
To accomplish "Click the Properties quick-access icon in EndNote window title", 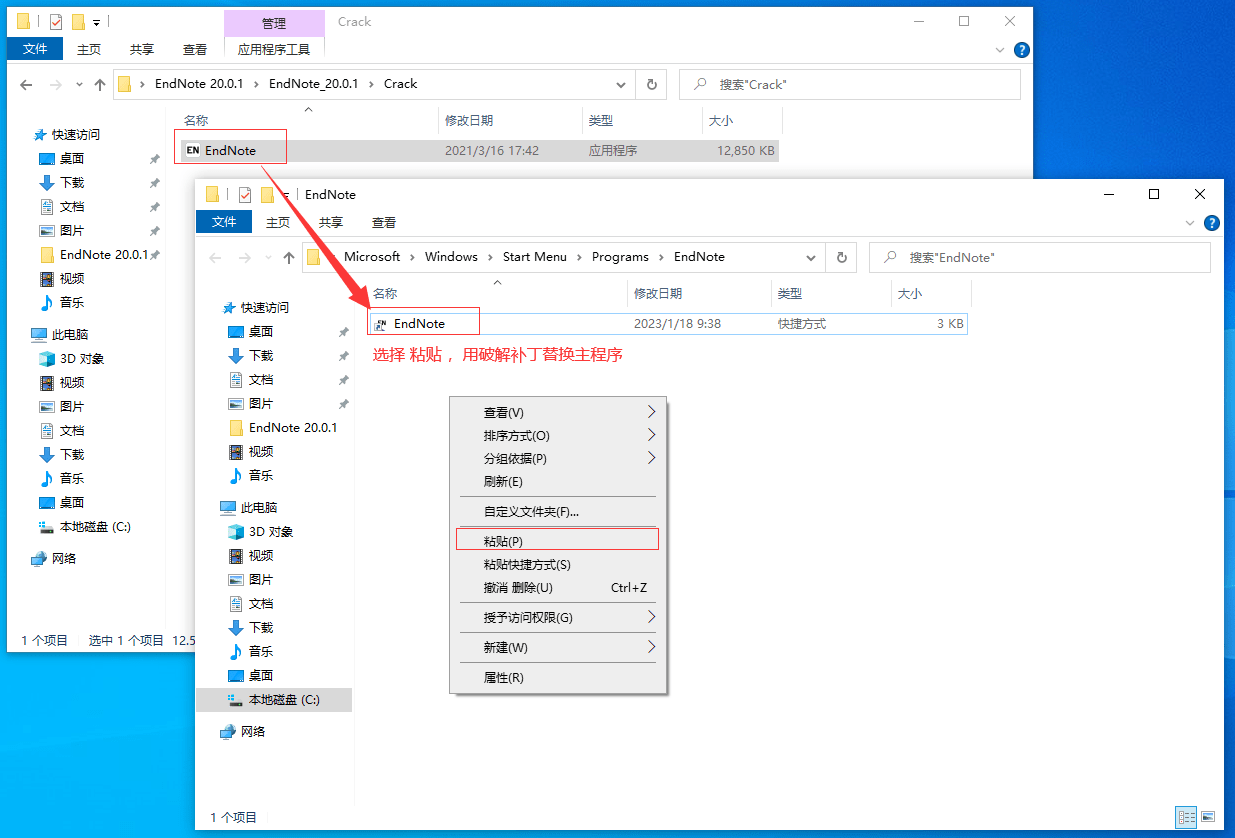I will pos(245,194).
